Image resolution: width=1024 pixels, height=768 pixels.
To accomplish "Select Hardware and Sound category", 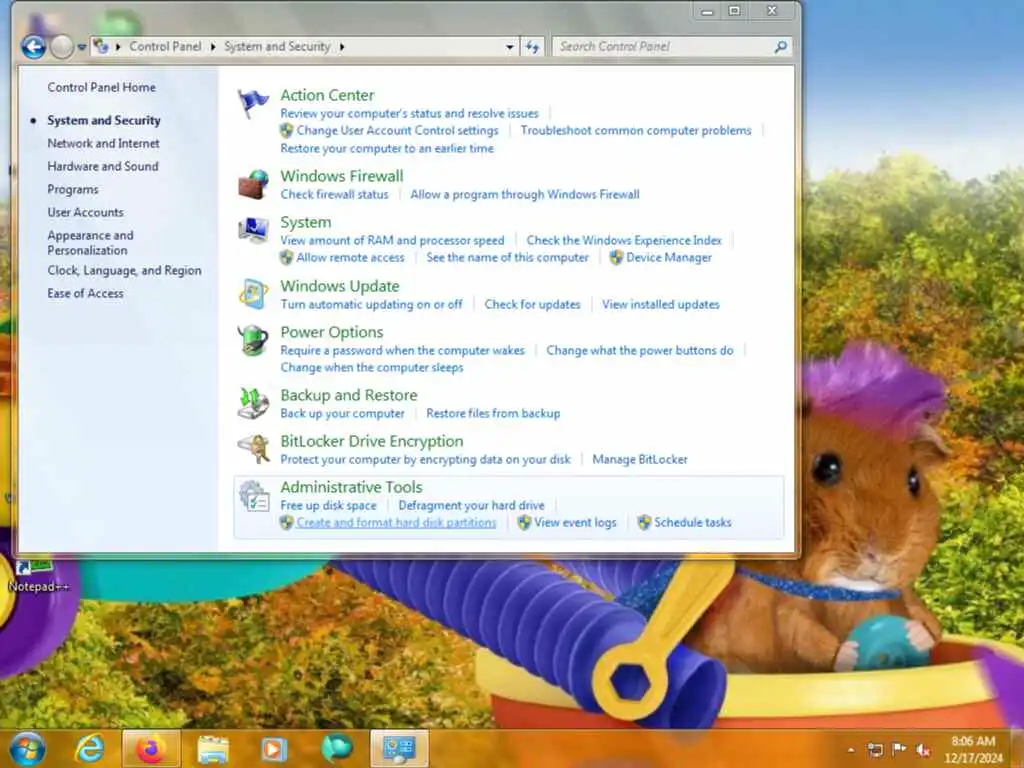I will click(x=103, y=167).
